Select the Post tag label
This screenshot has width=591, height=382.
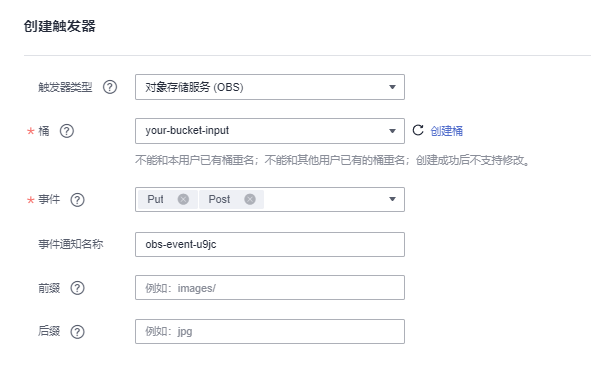(219, 199)
